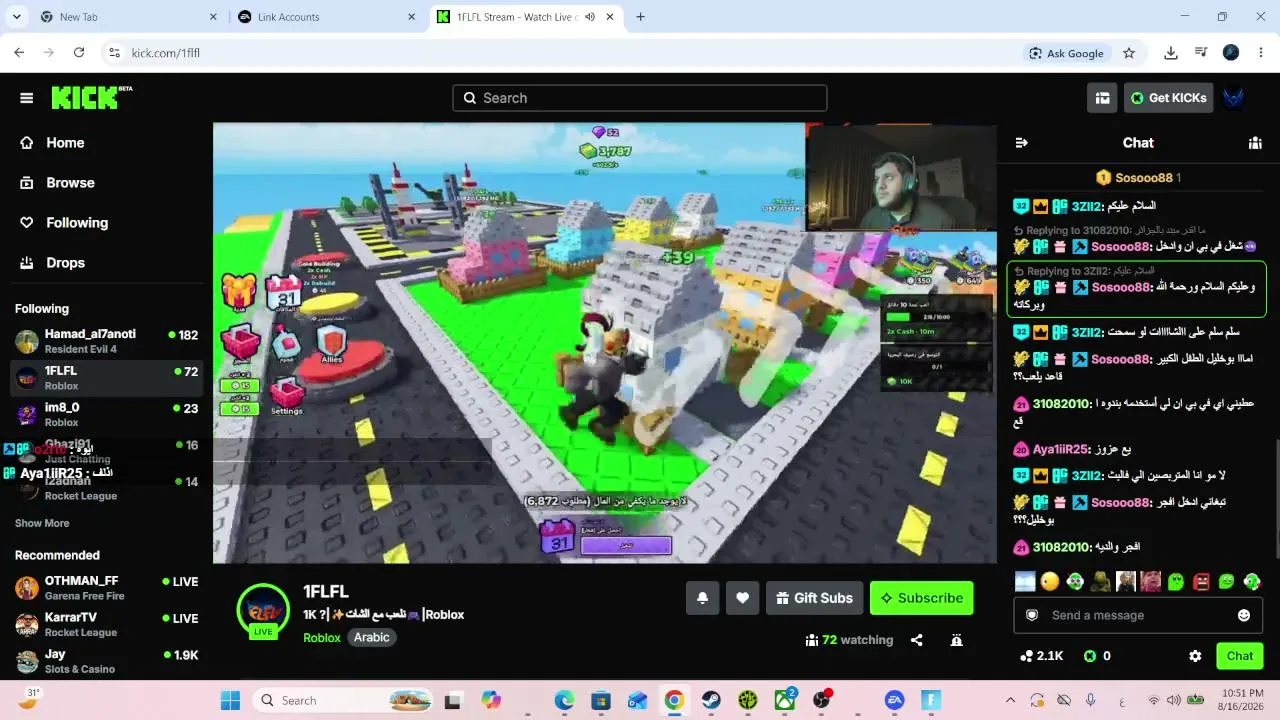Open browser downloads icon
1280x720 pixels.
point(1171,53)
